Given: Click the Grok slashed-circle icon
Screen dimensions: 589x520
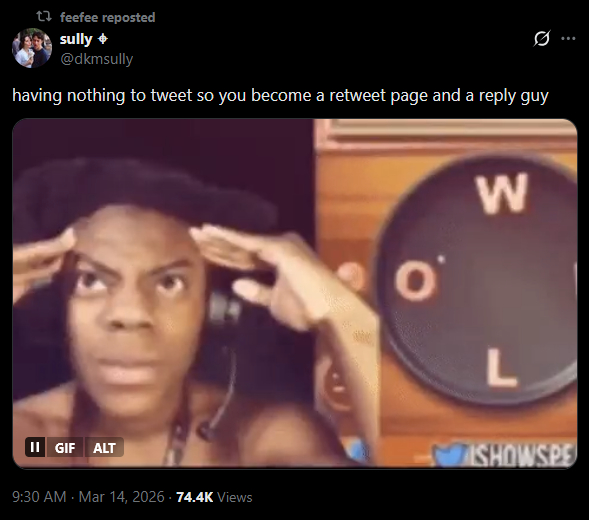Looking at the screenshot, I should (541, 38).
